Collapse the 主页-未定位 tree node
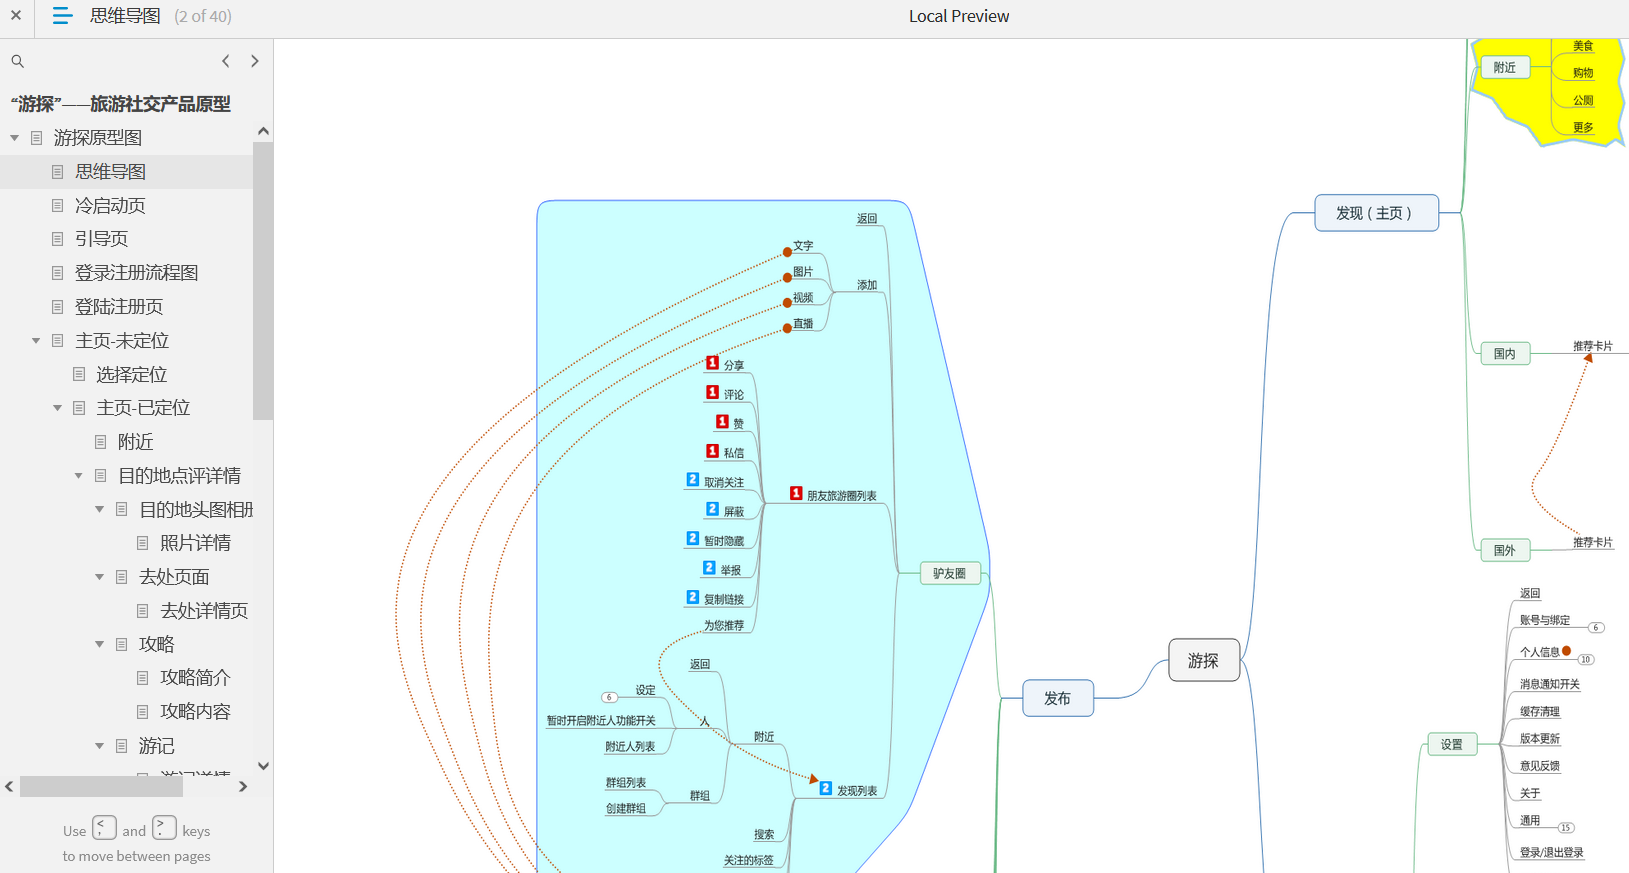1629x873 pixels. point(36,341)
